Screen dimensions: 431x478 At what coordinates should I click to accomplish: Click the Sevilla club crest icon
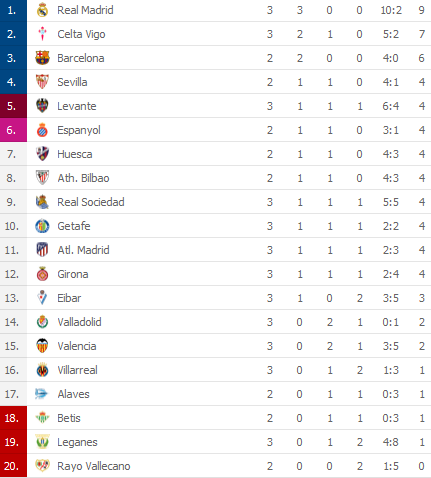tap(42, 82)
